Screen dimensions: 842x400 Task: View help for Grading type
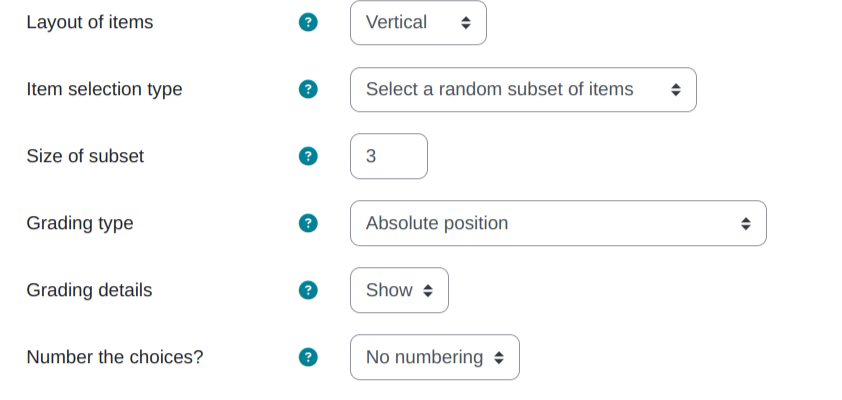click(308, 223)
